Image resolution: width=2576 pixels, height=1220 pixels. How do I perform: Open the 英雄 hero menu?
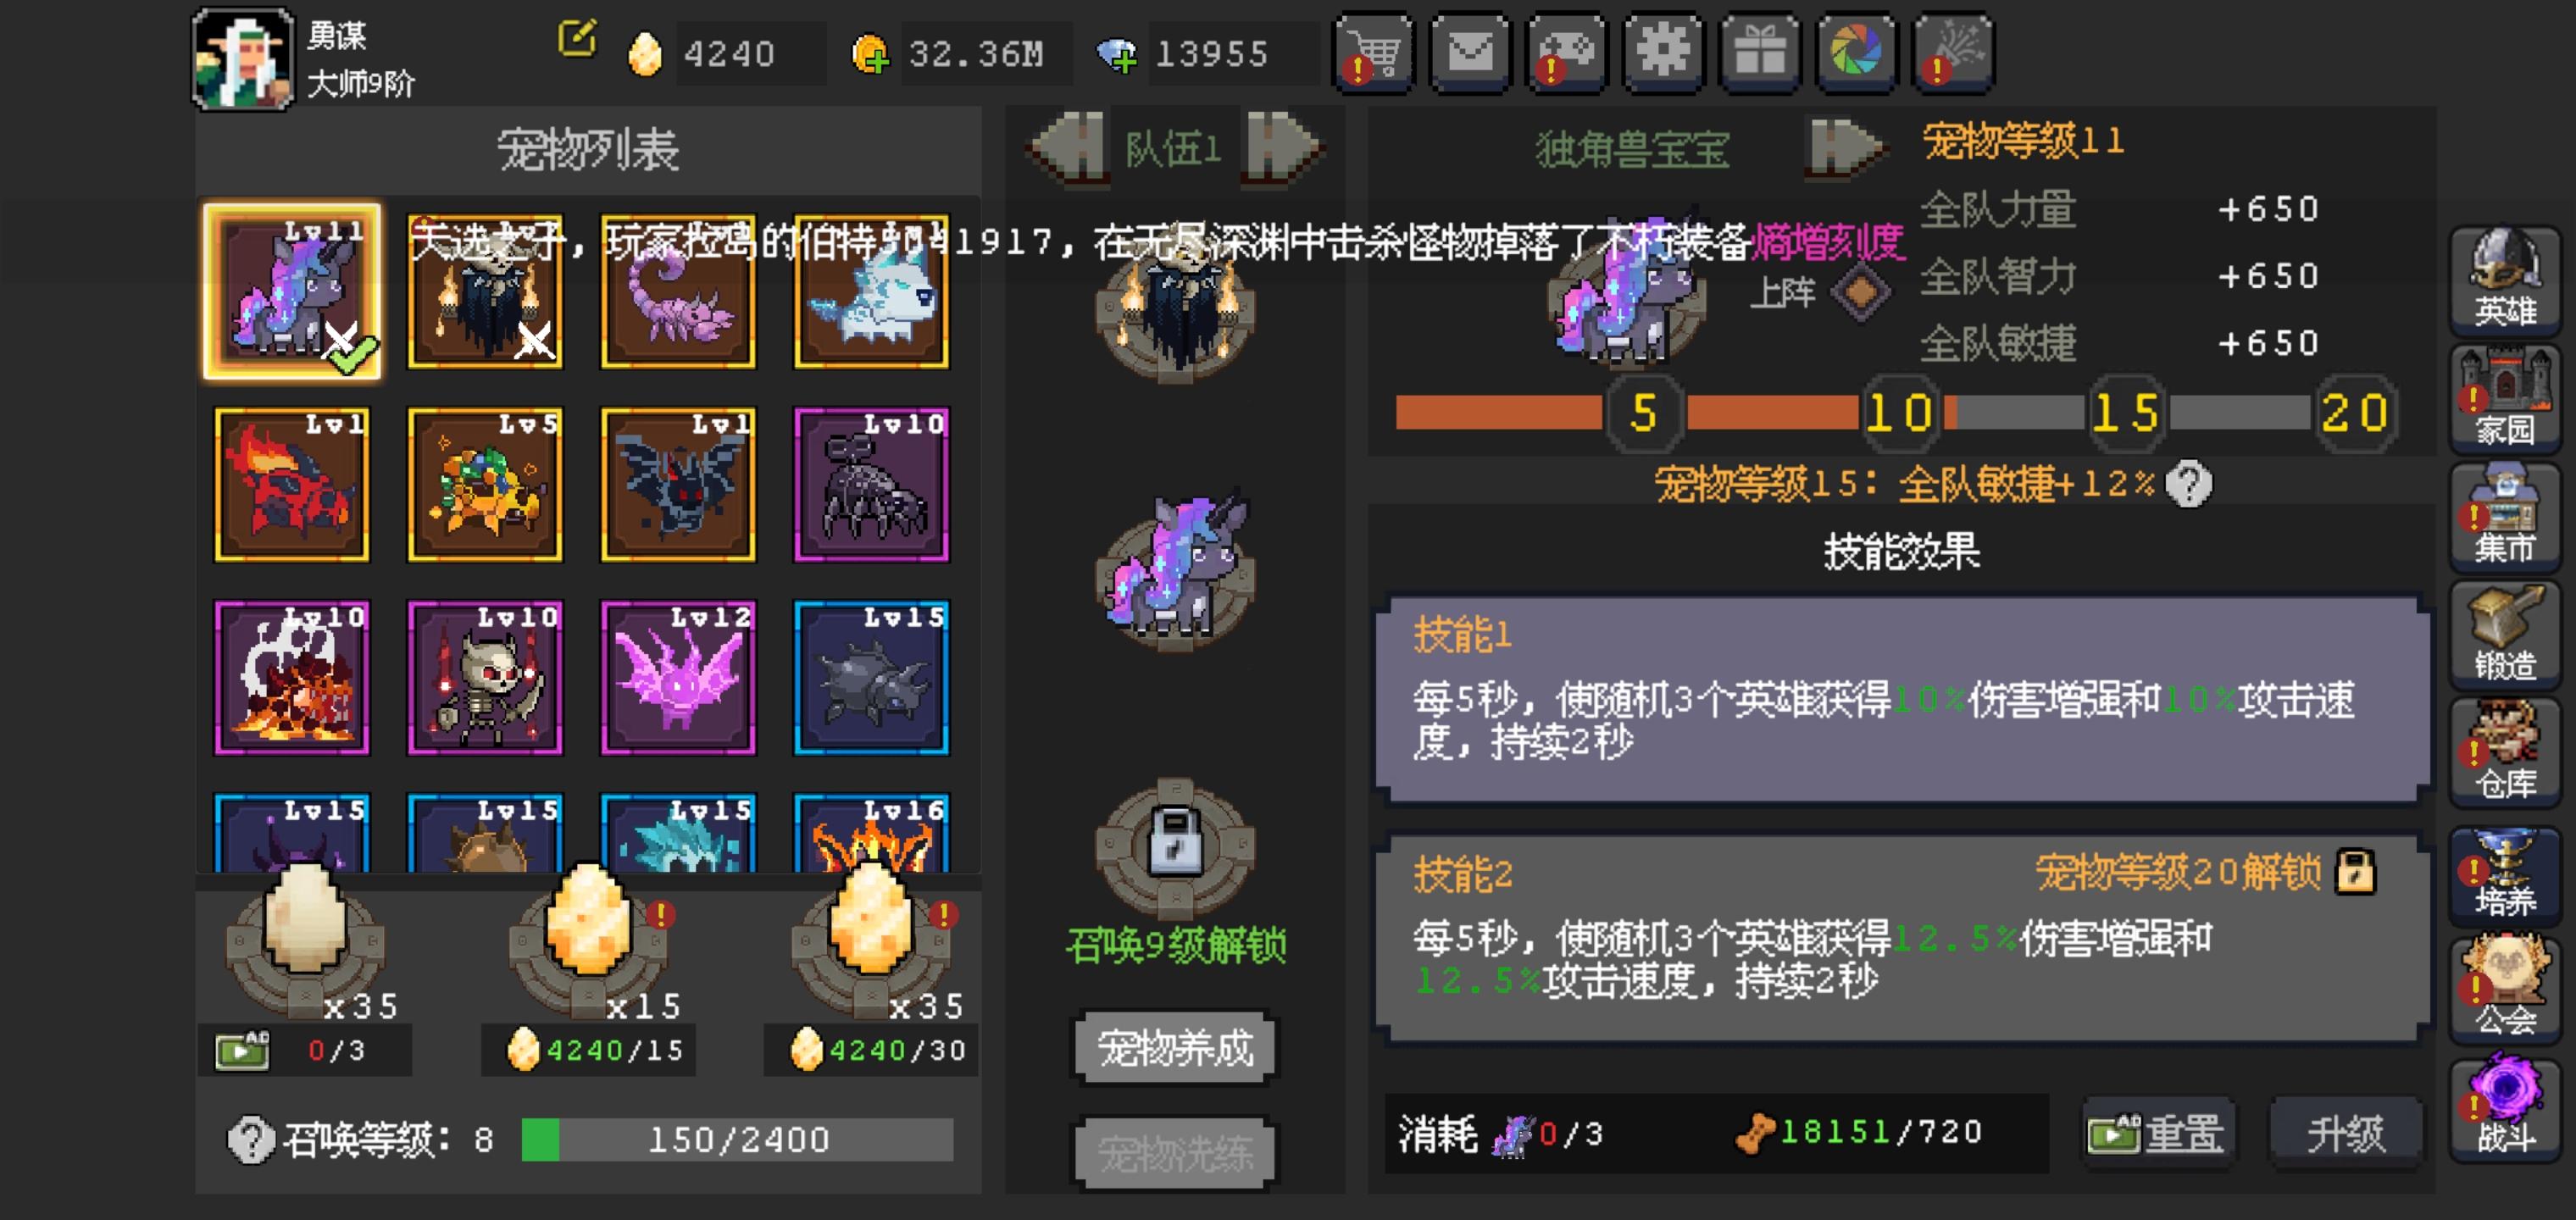tap(2504, 280)
